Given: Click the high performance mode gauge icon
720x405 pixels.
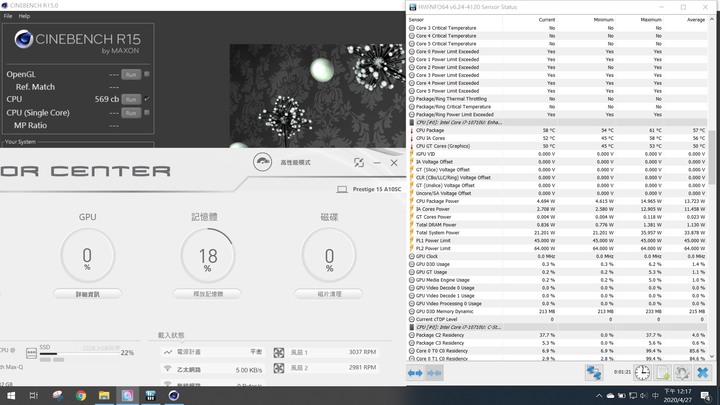Looking at the screenshot, I should (262, 162).
